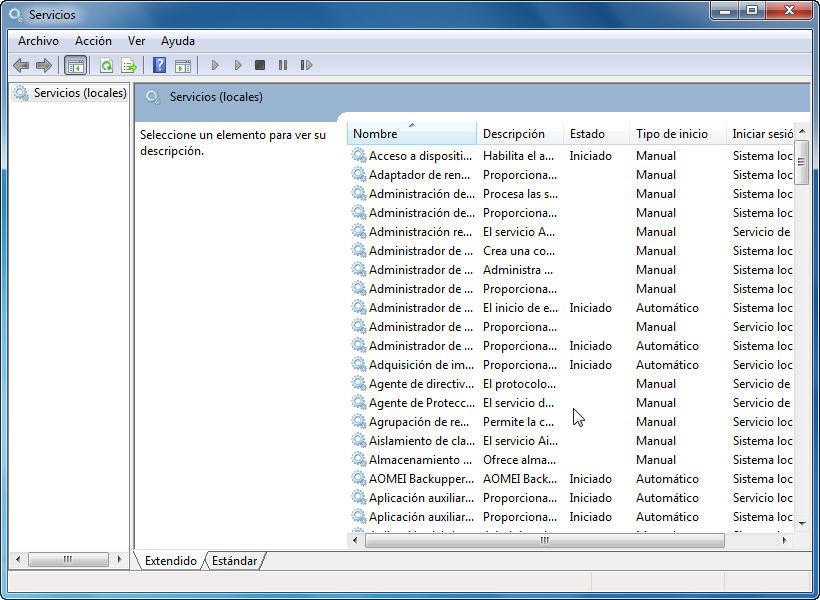Select the Adquisición de im... service name
Image resolution: width=820 pixels, height=600 pixels.
421,365
